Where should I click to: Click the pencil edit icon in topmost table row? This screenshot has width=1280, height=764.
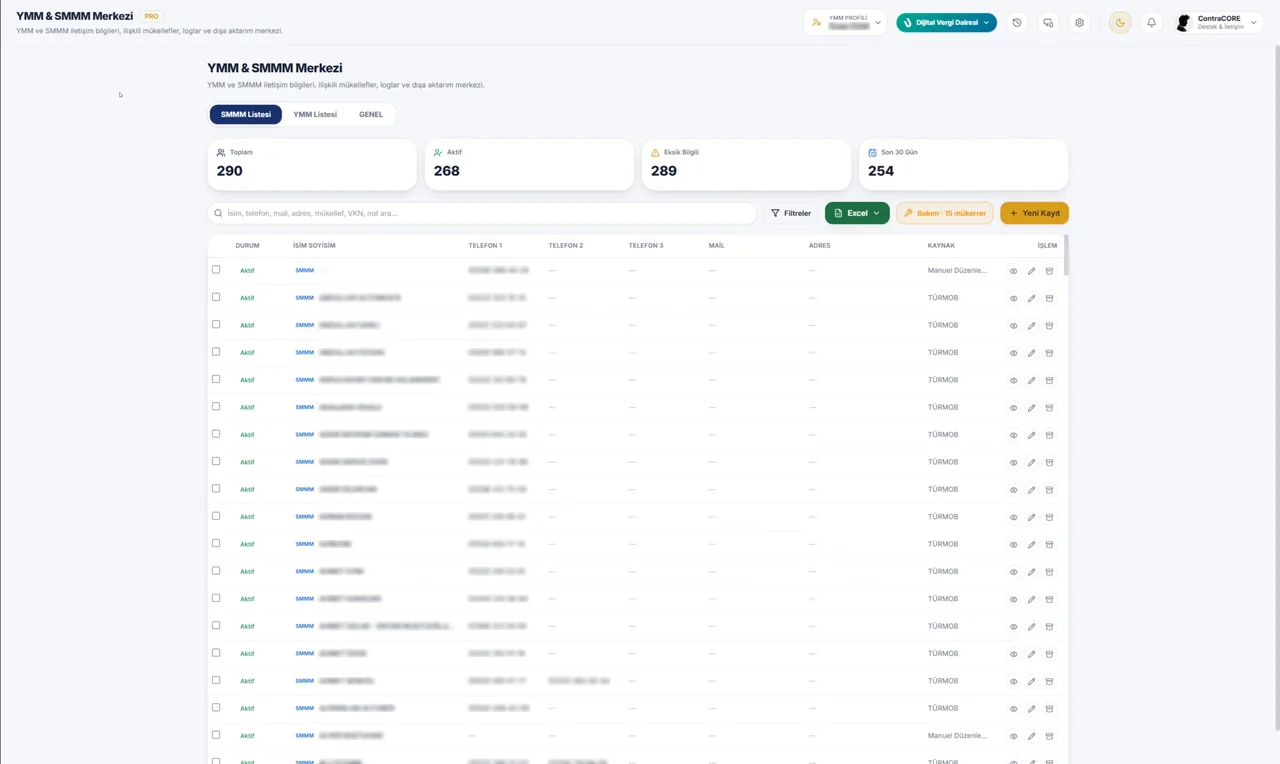[x=1031, y=271]
